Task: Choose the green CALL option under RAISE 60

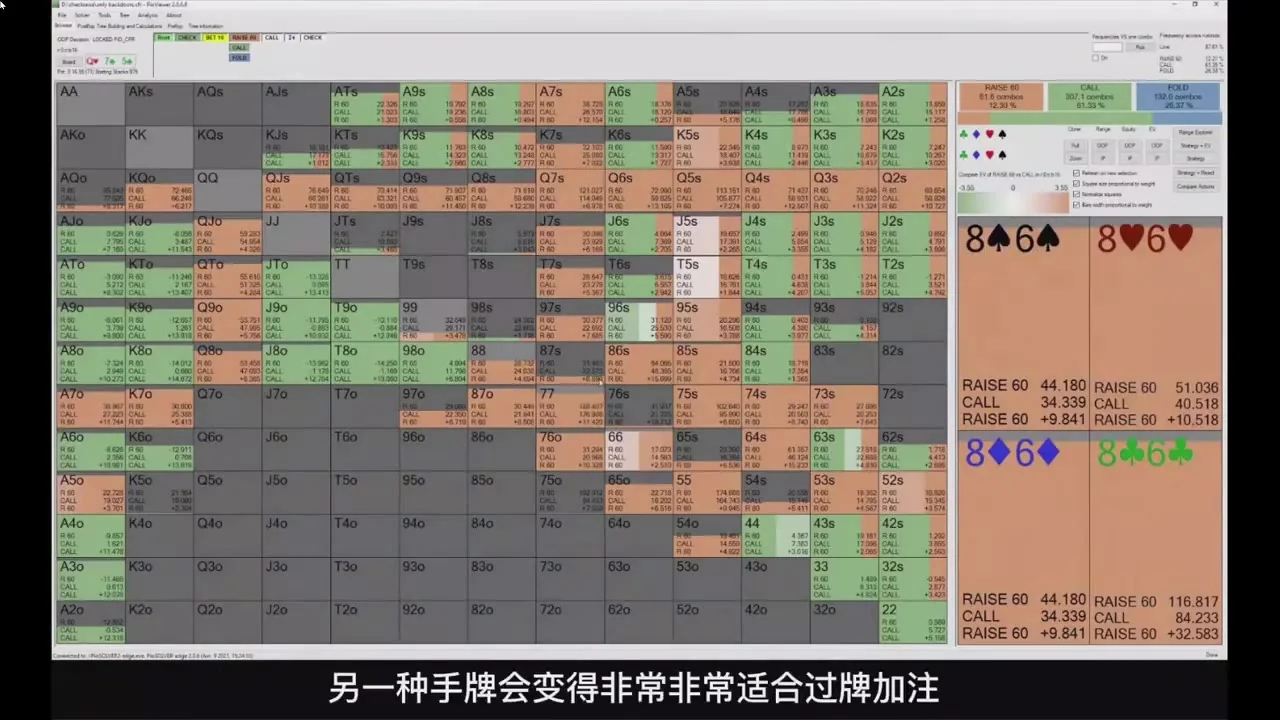Action: click(239, 48)
